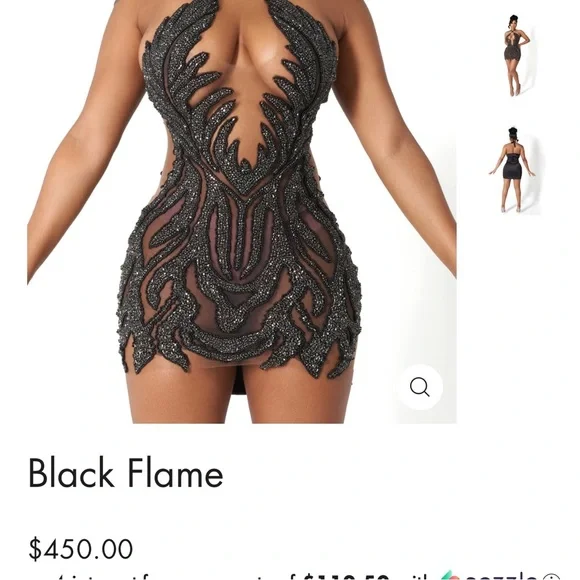View Sezzle payment details via info icon
Viewport: 580px width, 580px height.
coord(552,577)
